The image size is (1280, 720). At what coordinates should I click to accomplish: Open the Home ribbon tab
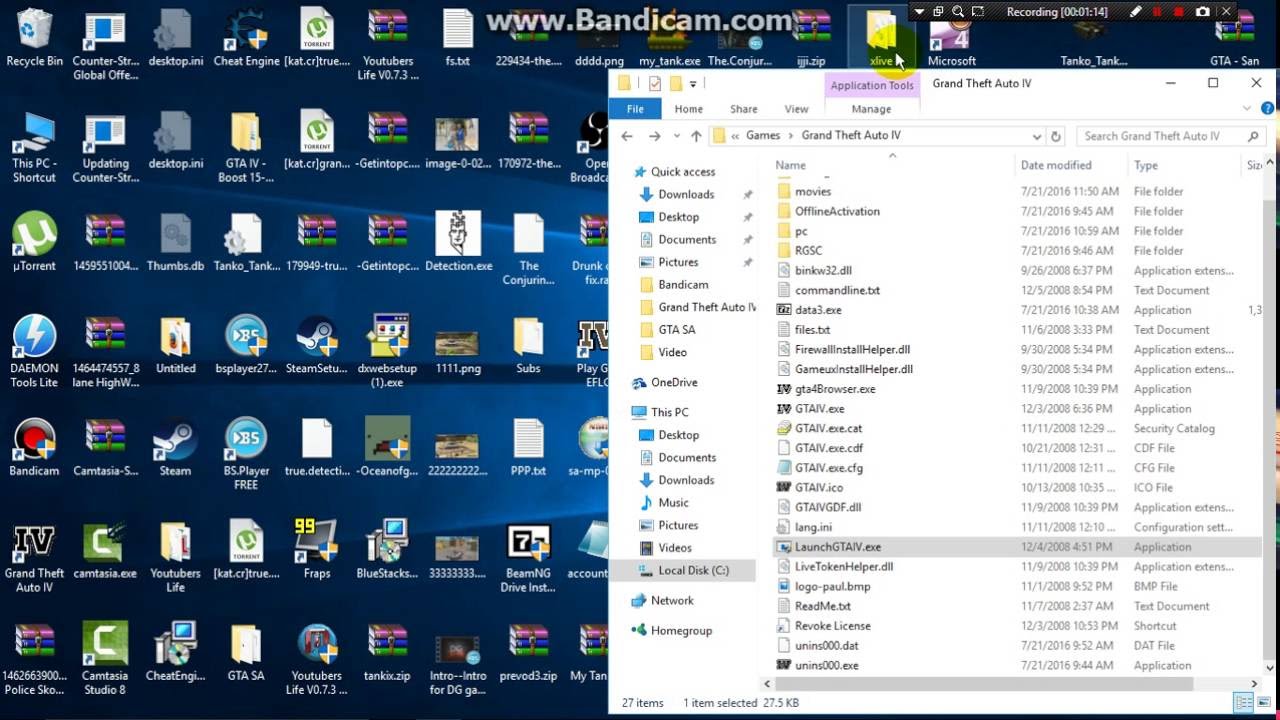tap(688, 109)
